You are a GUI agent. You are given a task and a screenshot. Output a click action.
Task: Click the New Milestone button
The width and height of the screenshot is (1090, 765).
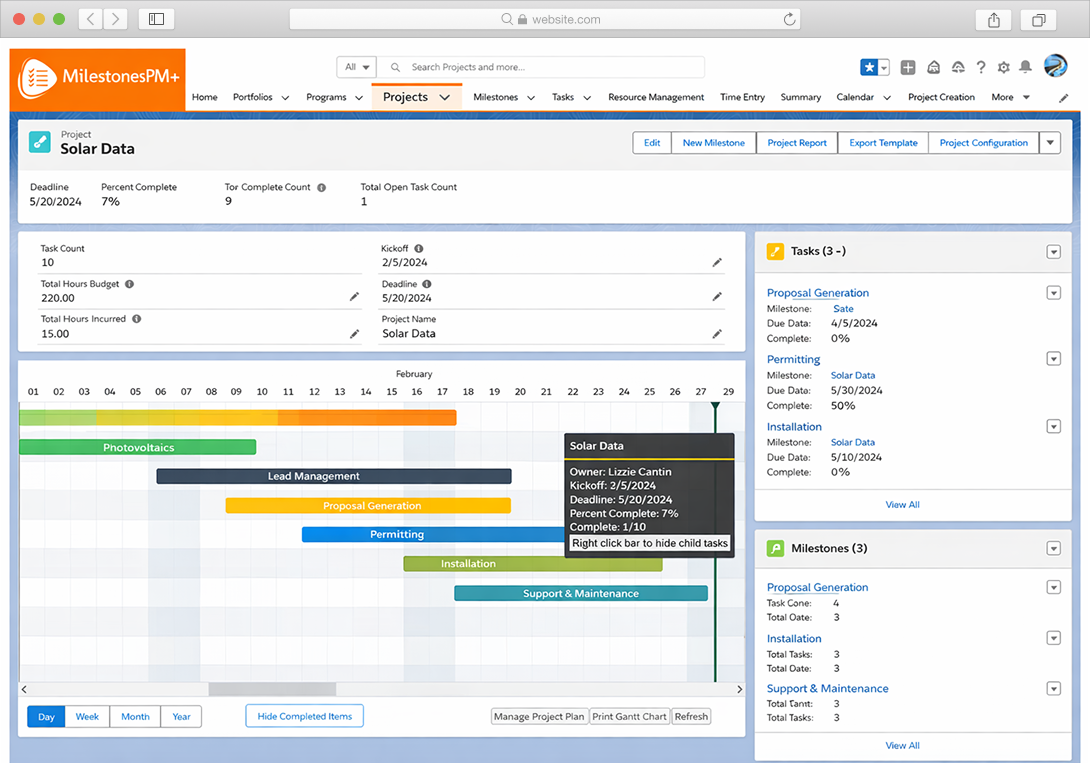tap(713, 143)
